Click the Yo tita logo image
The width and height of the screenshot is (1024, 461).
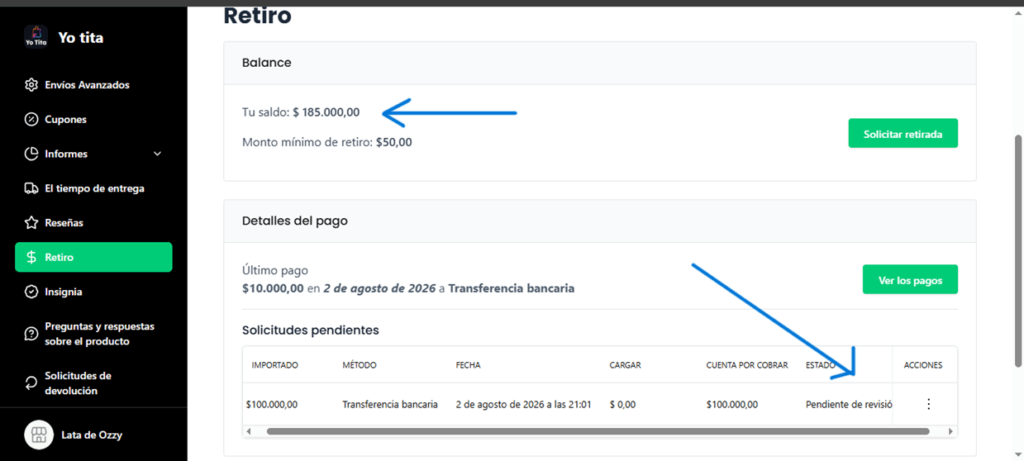[x=36, y=37]
